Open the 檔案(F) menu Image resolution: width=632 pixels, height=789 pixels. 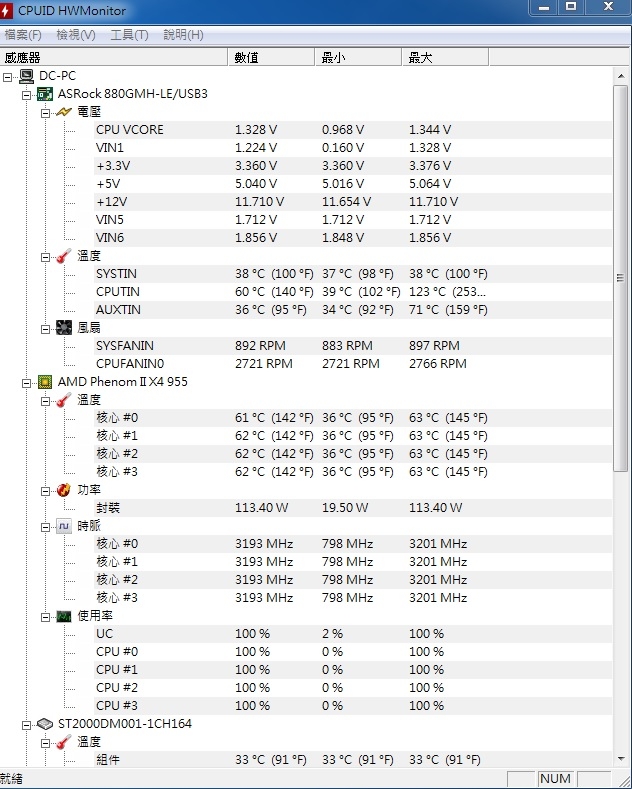23,35
